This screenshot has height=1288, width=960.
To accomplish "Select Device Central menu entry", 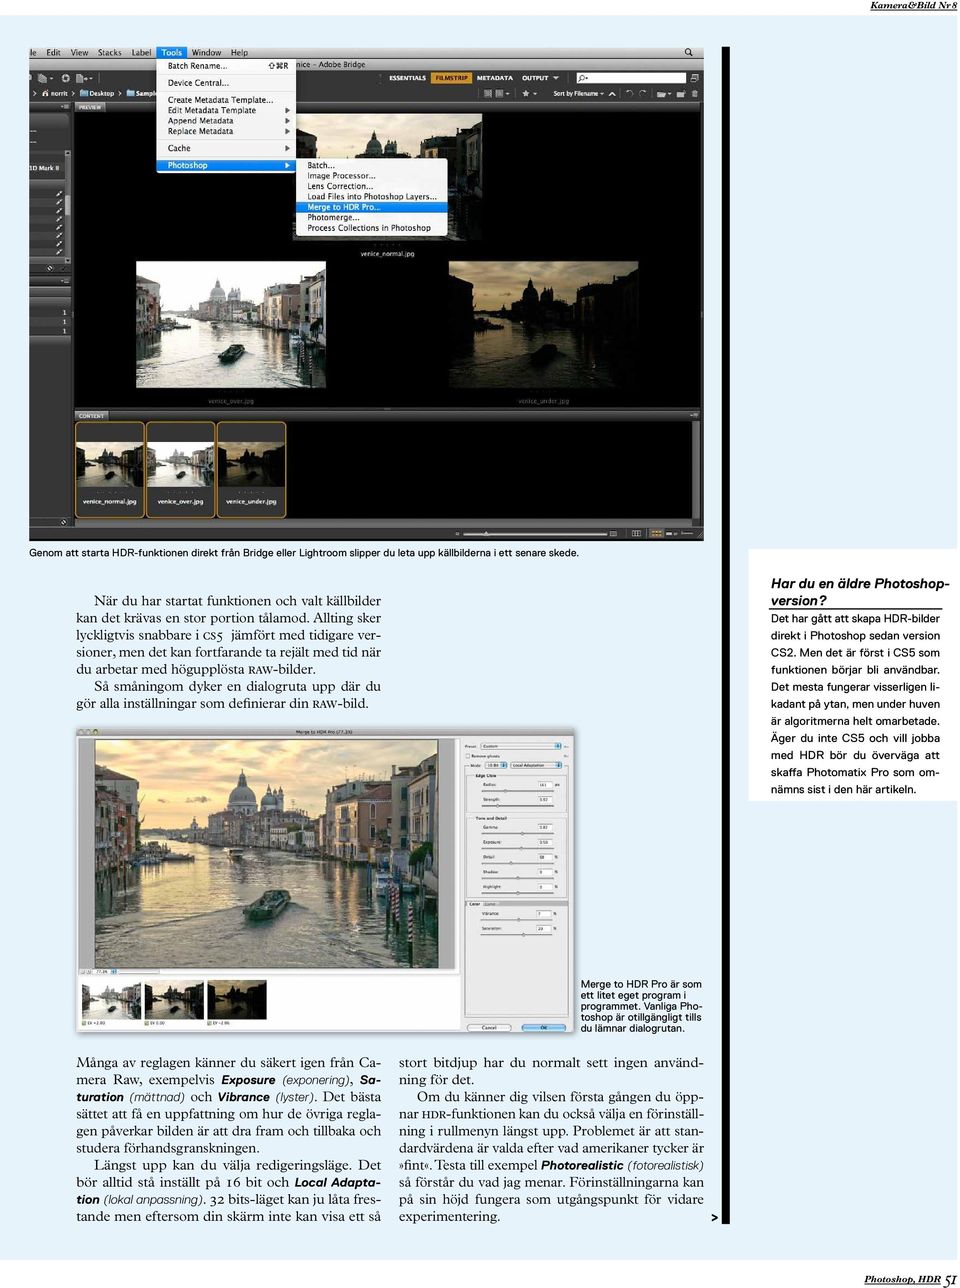I will pyautogui.click(x=226, y=83).
